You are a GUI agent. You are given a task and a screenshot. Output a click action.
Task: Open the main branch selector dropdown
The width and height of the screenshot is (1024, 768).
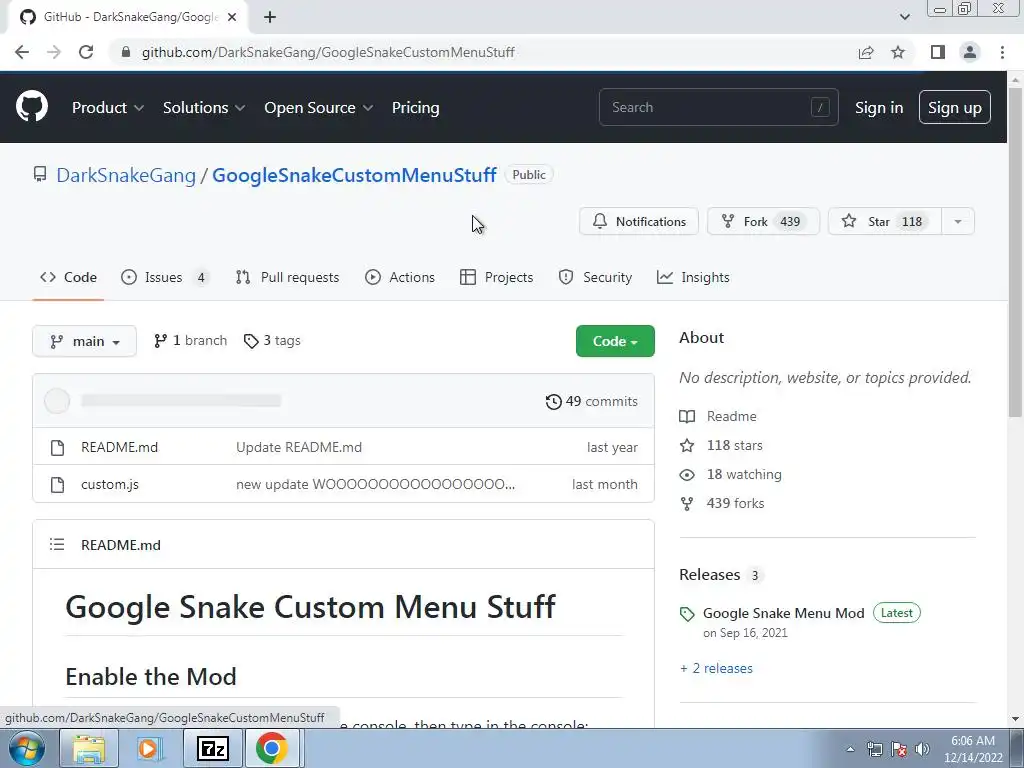tap(84, 341)
